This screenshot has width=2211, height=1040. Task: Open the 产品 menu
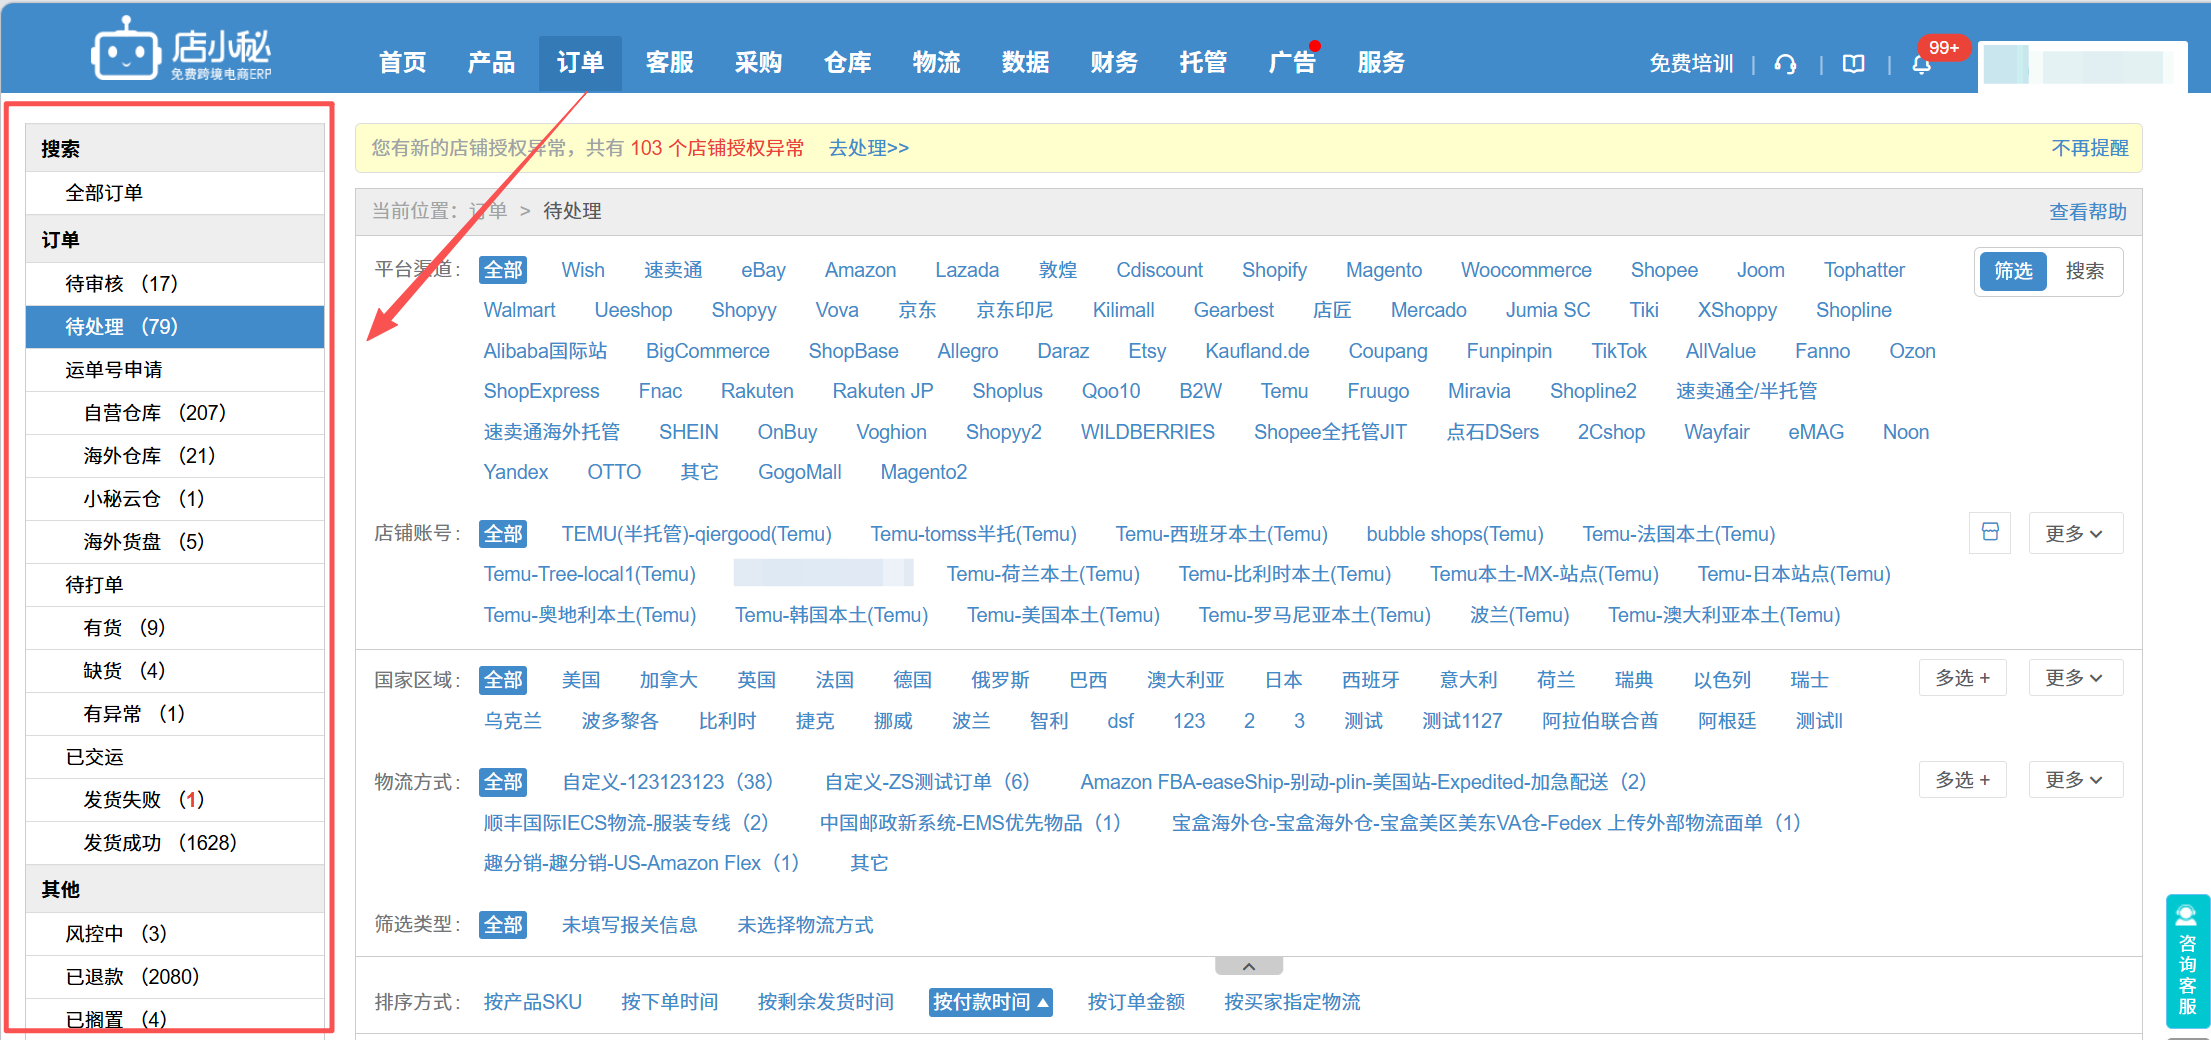click(x=491, y=63)
